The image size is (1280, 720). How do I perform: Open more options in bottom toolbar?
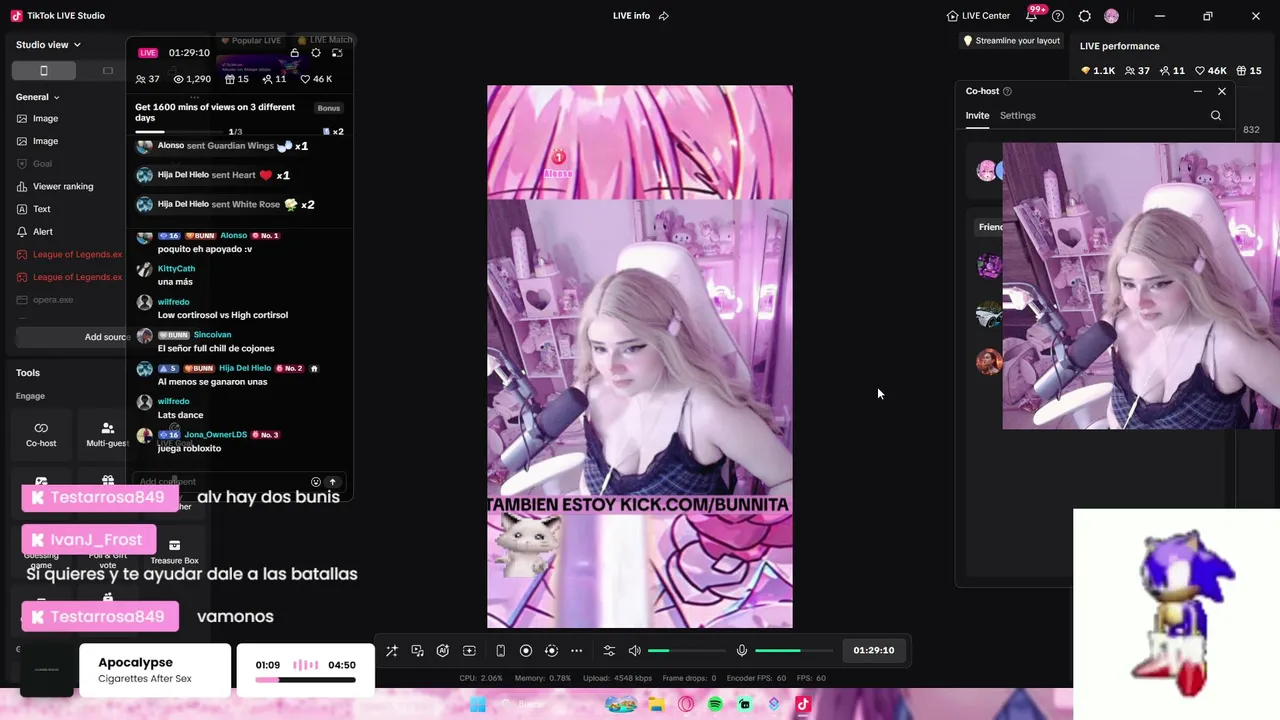pos(577,651)
